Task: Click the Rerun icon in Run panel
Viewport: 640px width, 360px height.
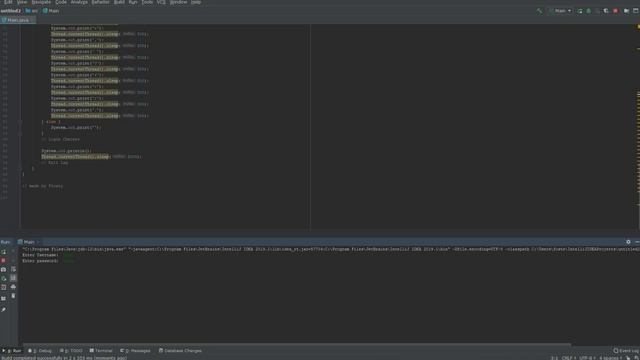Action: point(4,251)
